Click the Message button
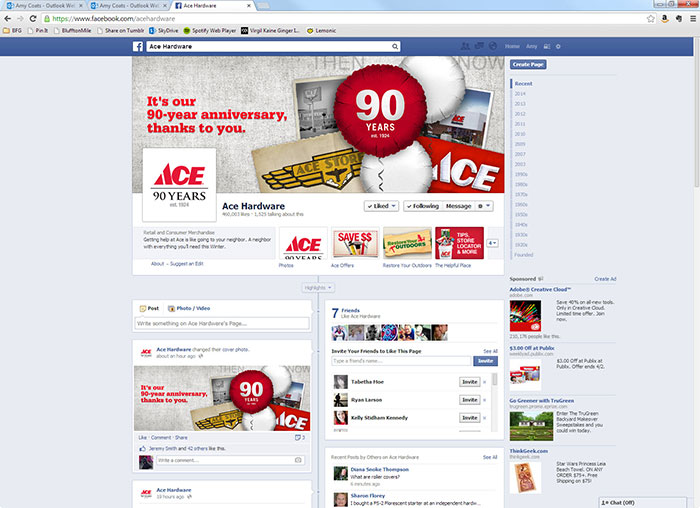The width and height of the screenshot is (700, 508). 458,206
